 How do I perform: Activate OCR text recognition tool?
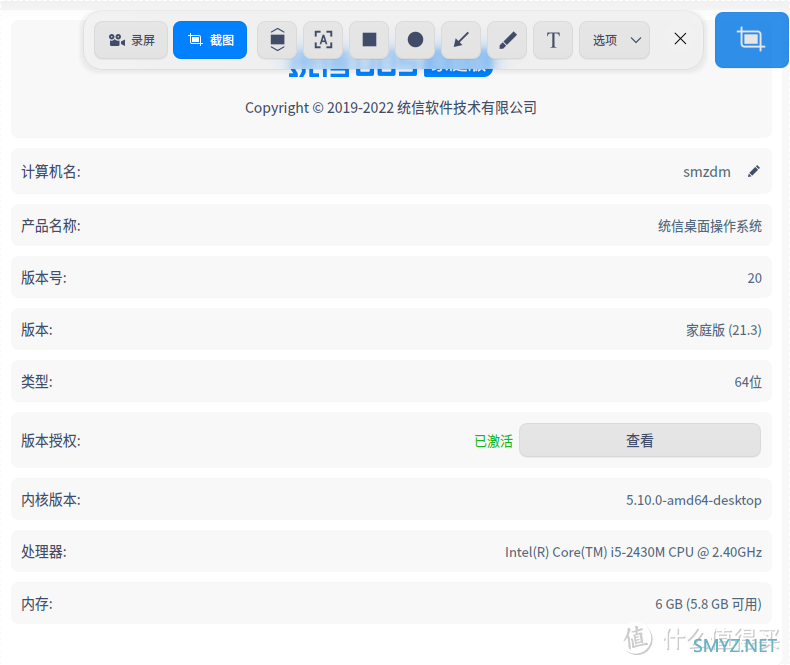click(x=323, y=40)
